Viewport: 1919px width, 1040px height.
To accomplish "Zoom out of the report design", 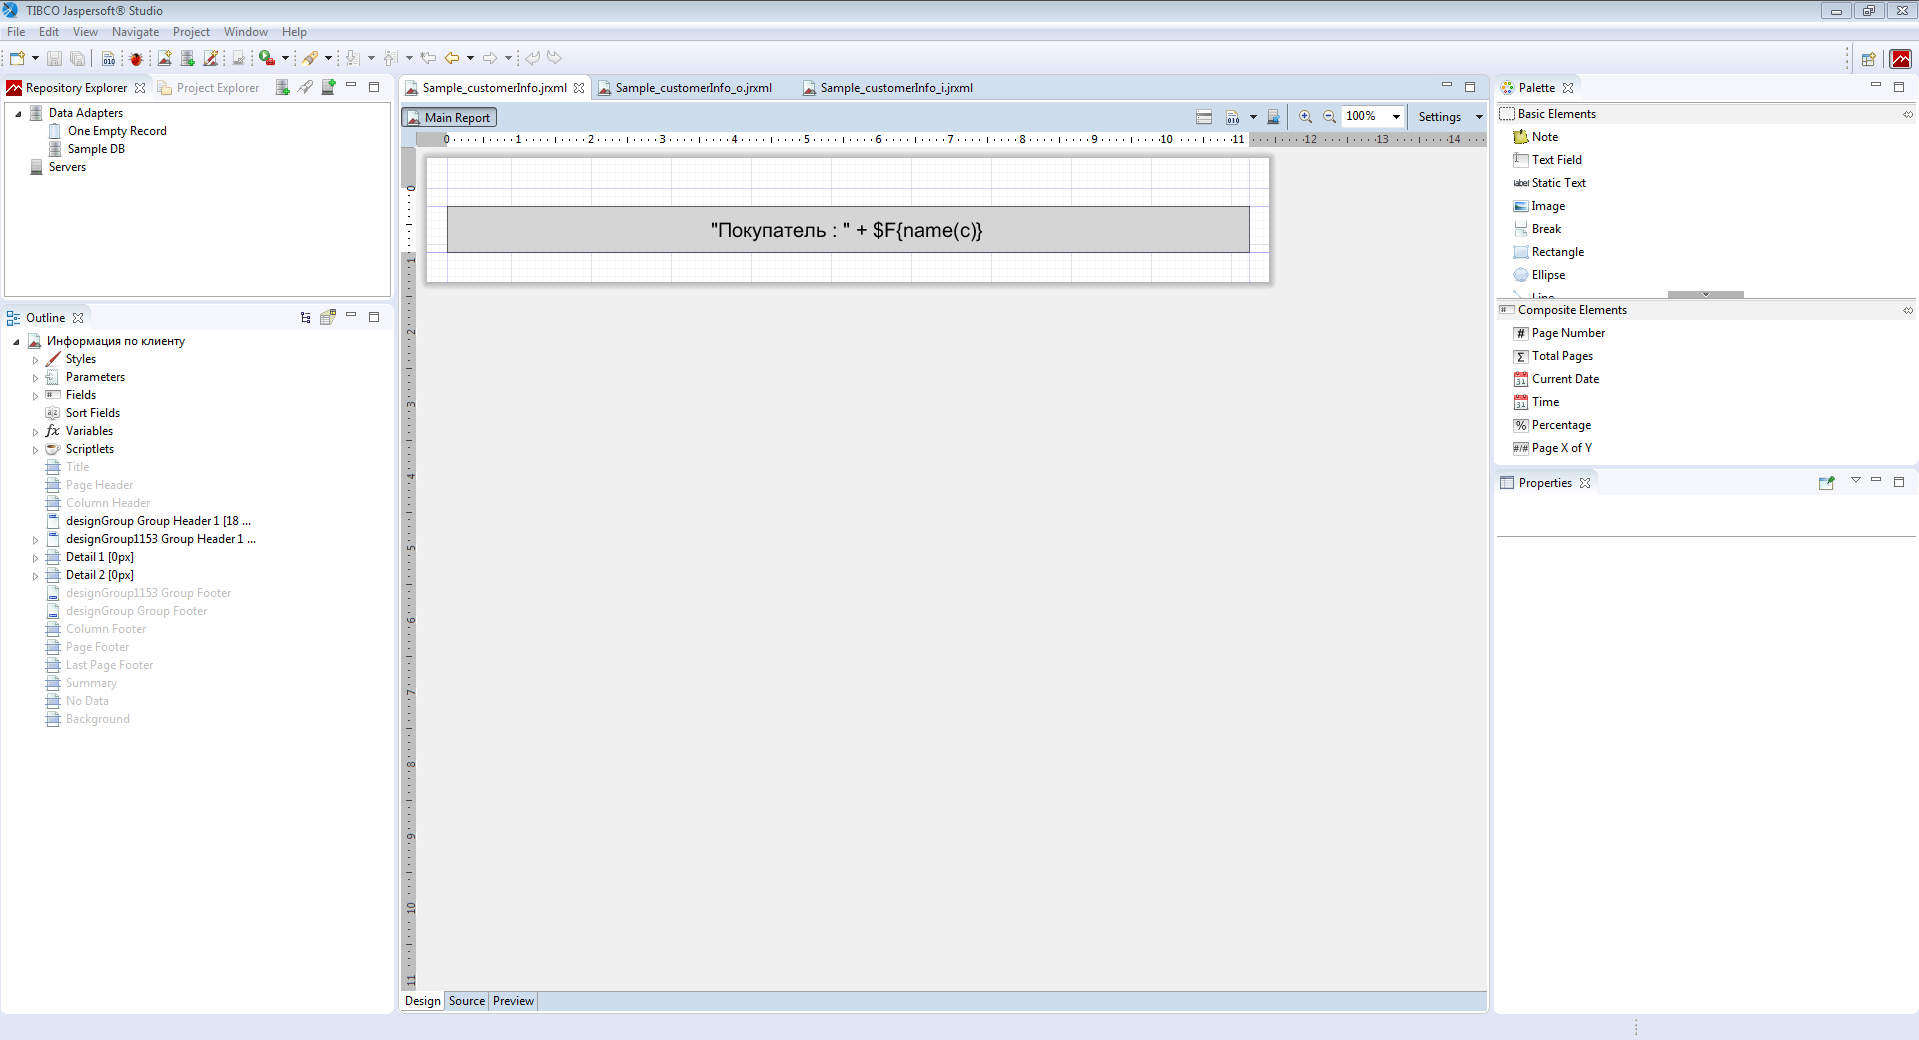I will click(x=1329, y=117).
